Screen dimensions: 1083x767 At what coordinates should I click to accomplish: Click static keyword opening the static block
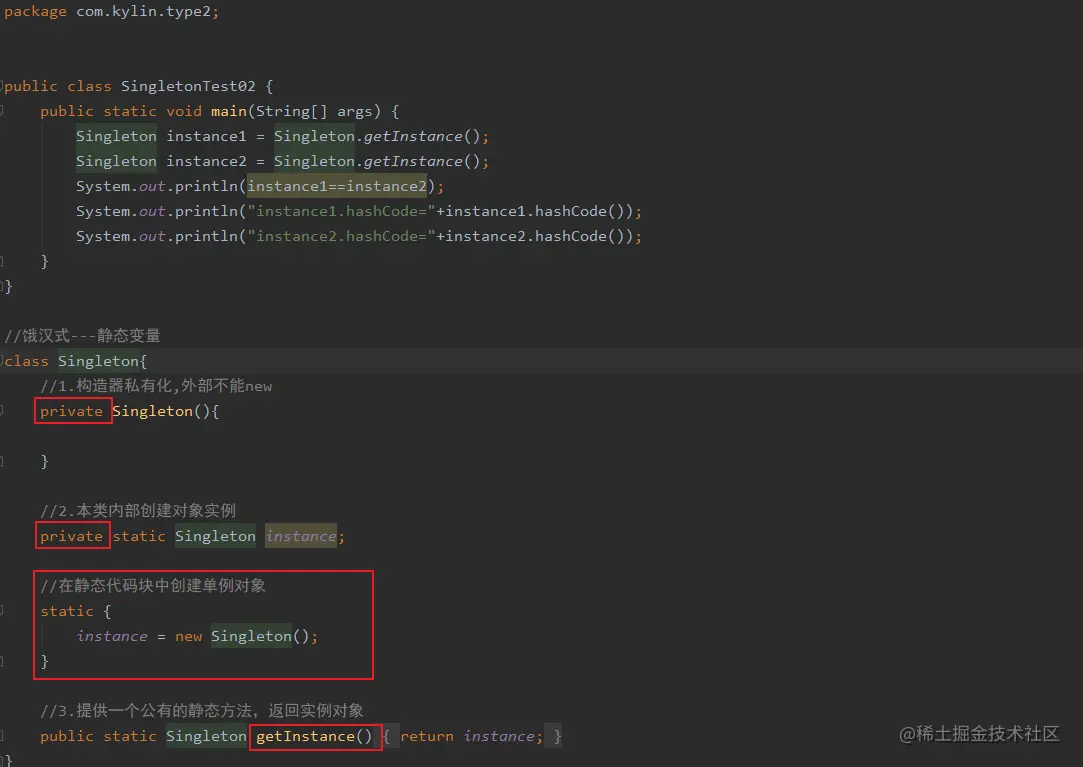click(66, 611)
